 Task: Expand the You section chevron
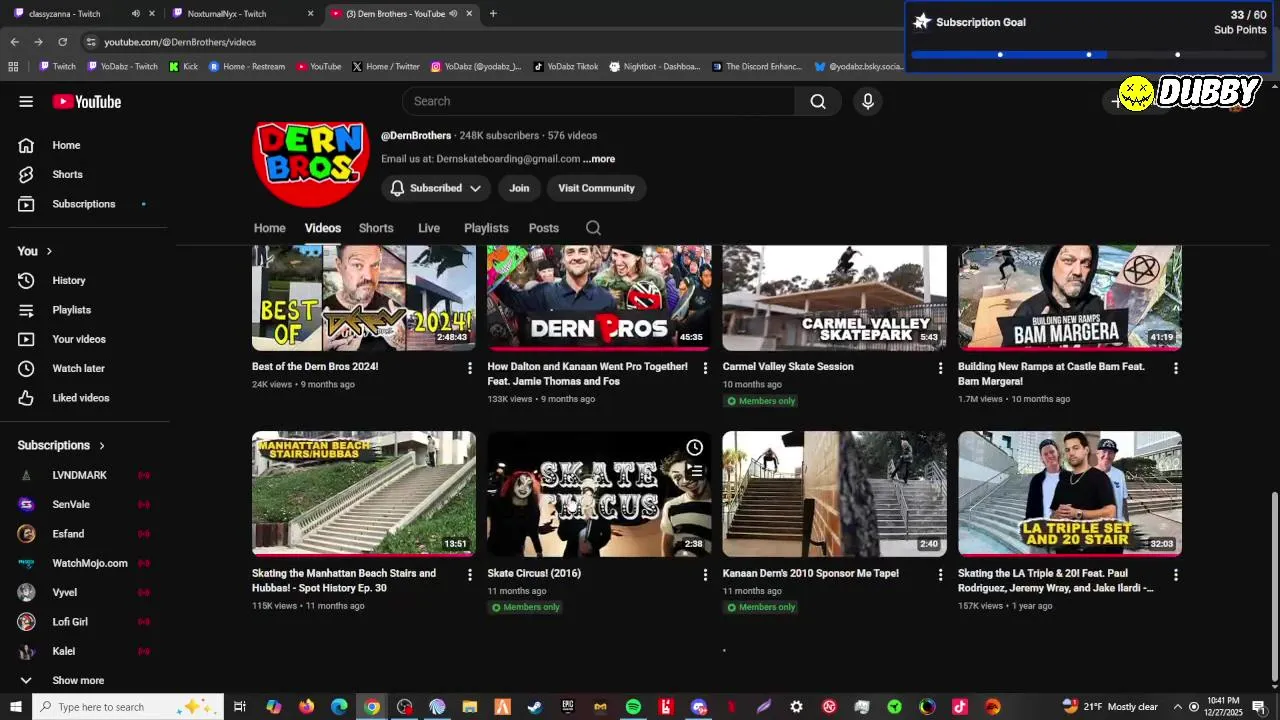pyautogui.click(x=49, y=251)
